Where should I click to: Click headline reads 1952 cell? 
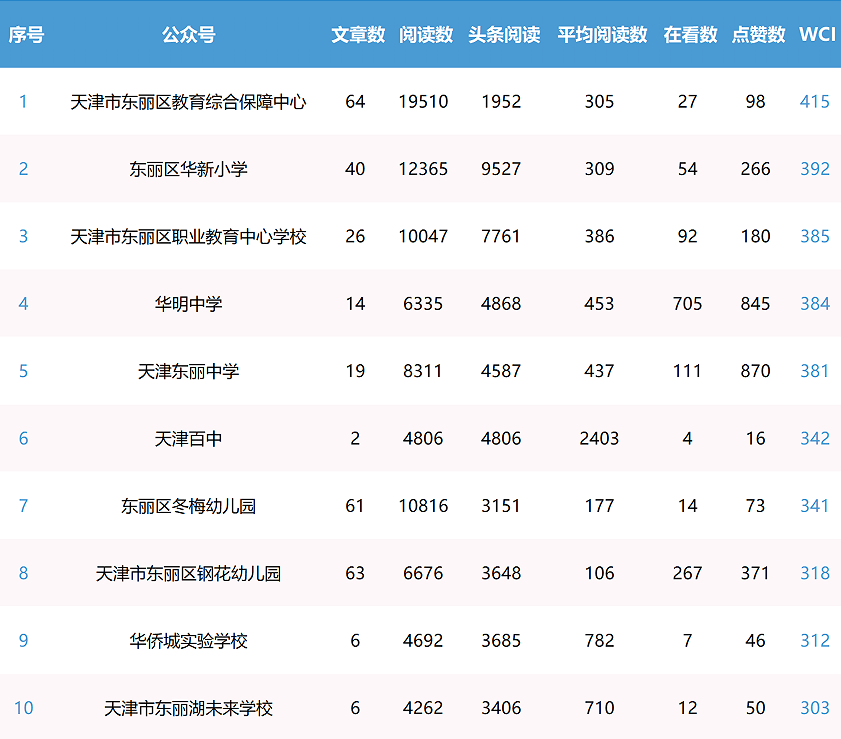(x=501, y=101)
